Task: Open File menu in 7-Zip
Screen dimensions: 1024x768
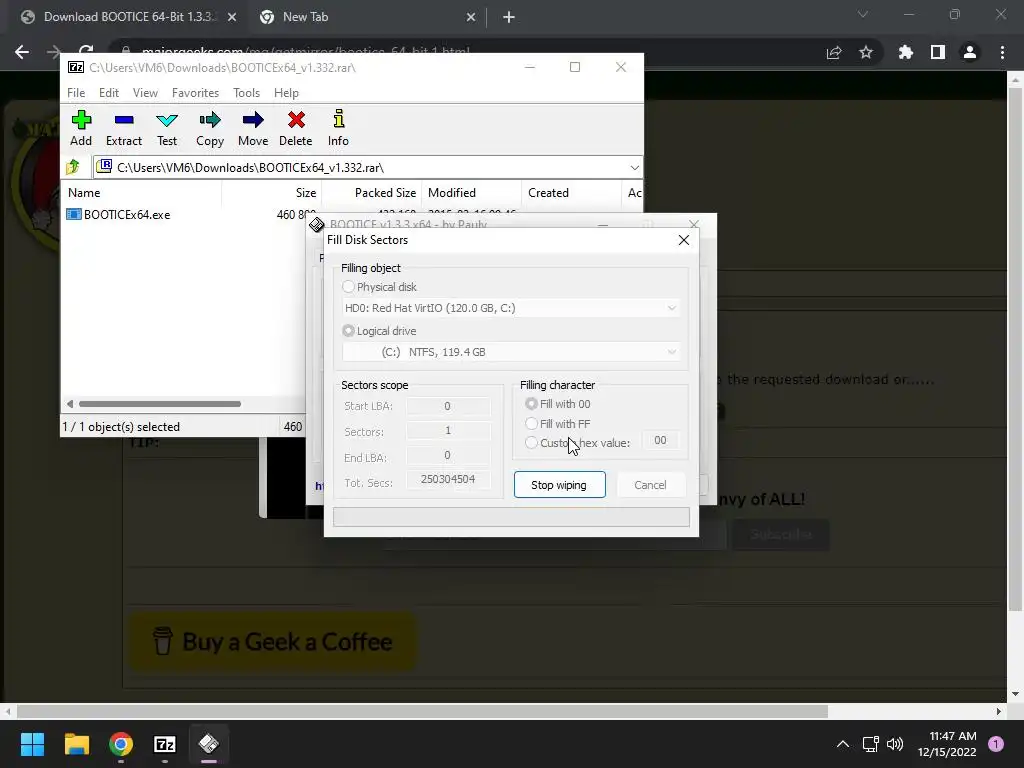Action: click(x=76, y=93)
